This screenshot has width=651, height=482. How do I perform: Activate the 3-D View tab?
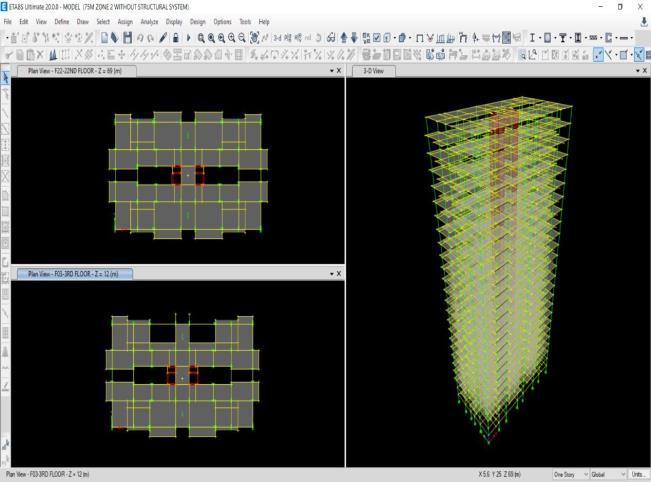coord(374,71)
